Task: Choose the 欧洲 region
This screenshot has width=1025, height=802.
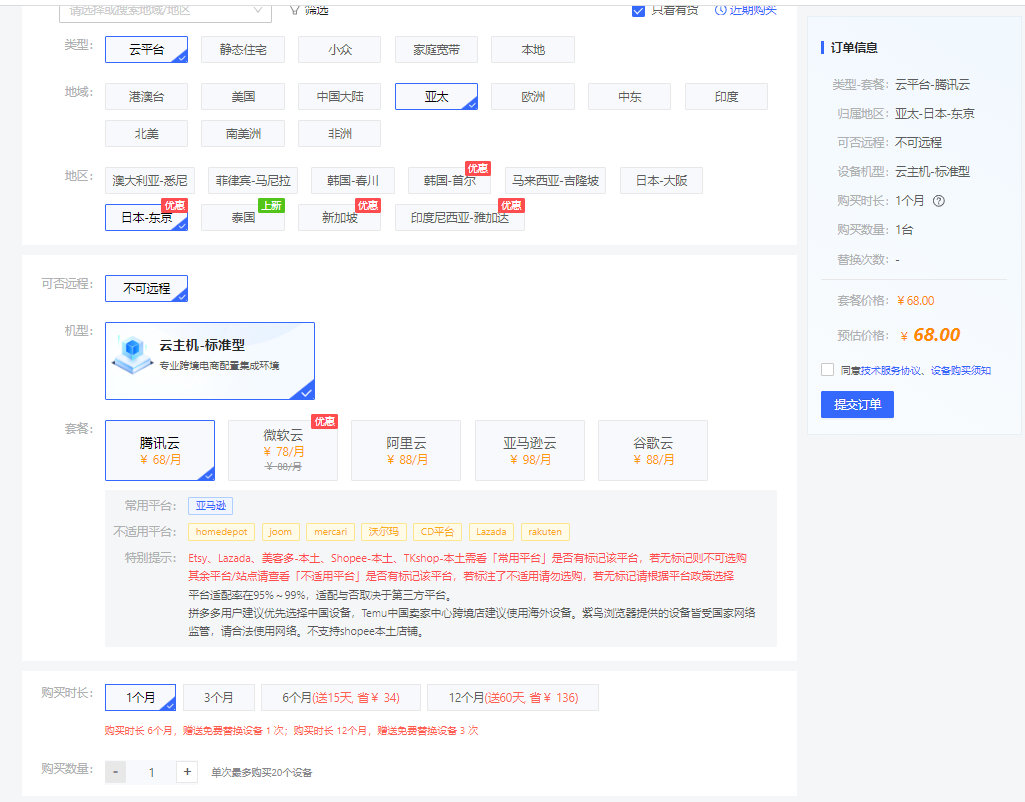Action: [x=533, y=97]
